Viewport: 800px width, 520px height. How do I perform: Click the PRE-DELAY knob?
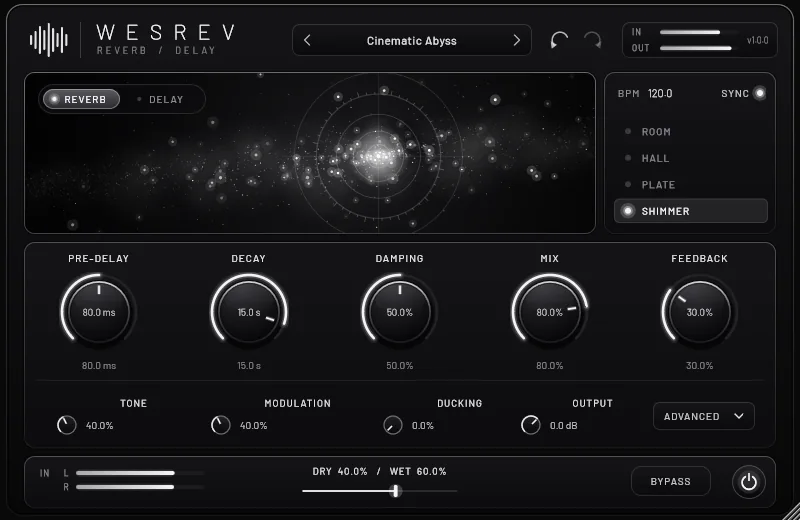pos(98,311)
